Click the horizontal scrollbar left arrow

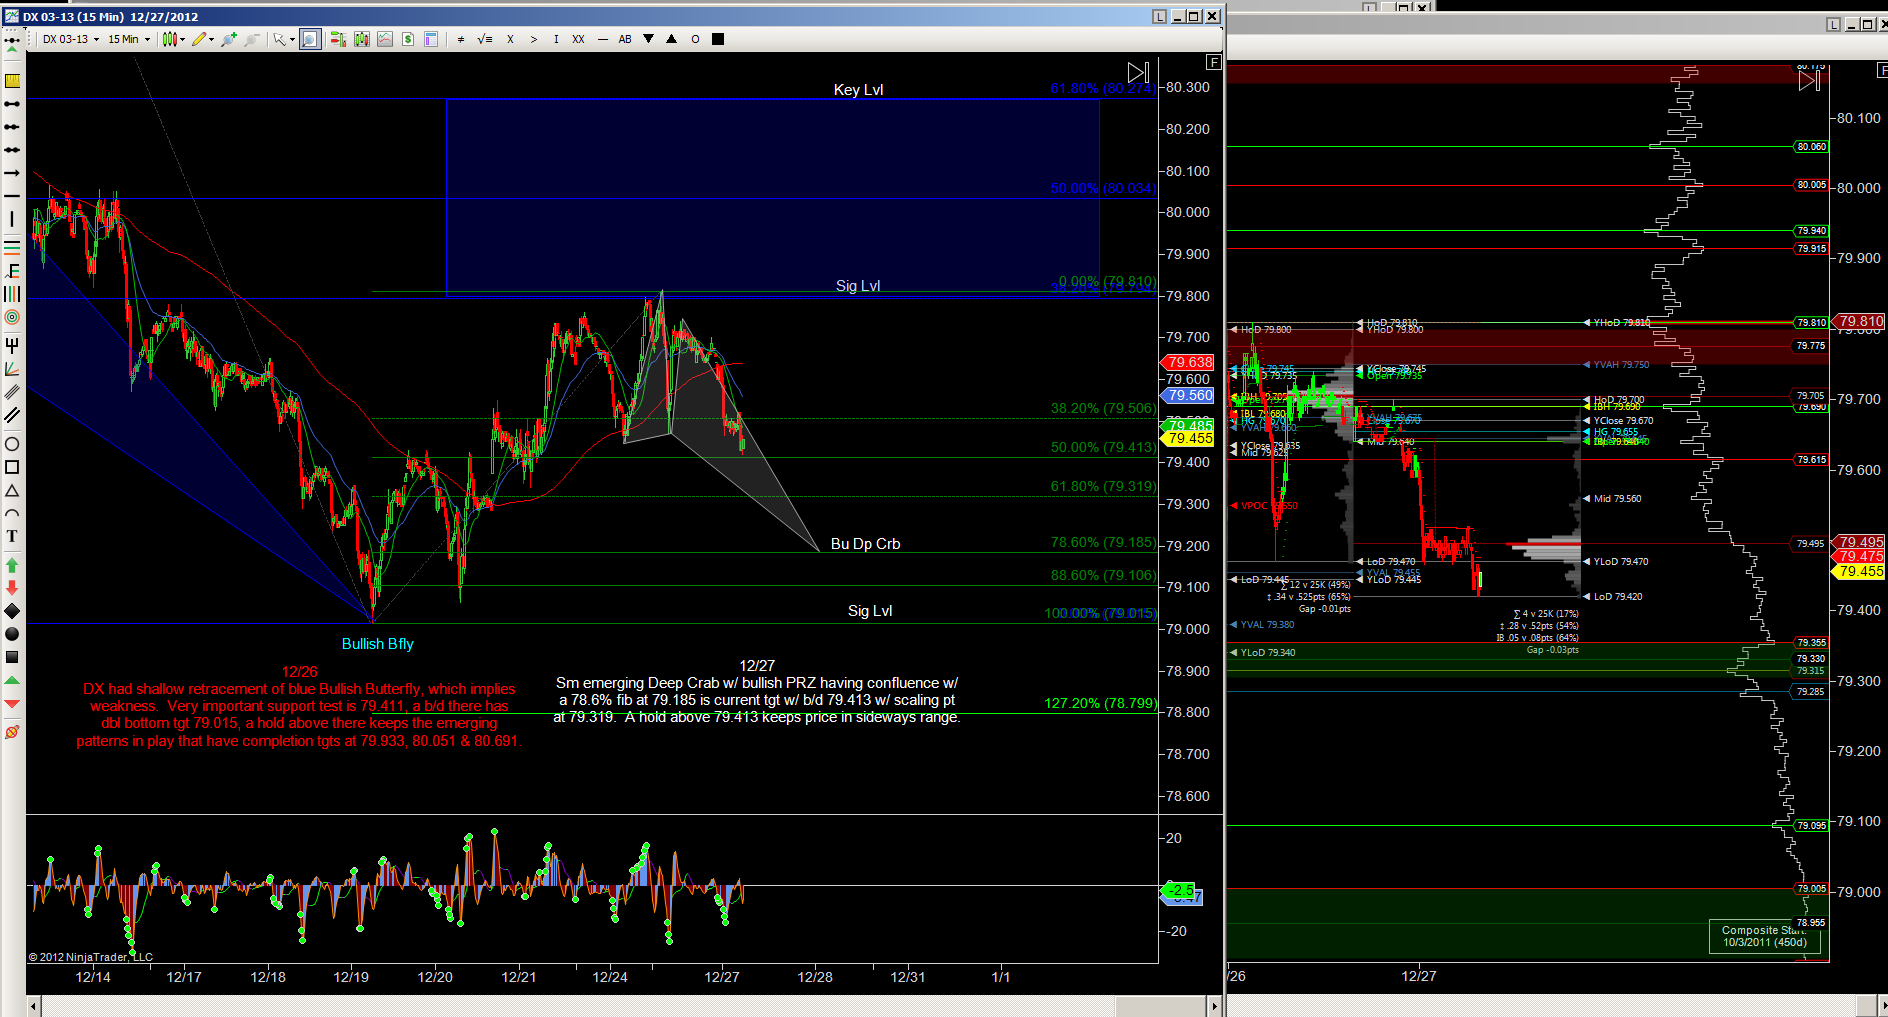tap(34, 1006)
